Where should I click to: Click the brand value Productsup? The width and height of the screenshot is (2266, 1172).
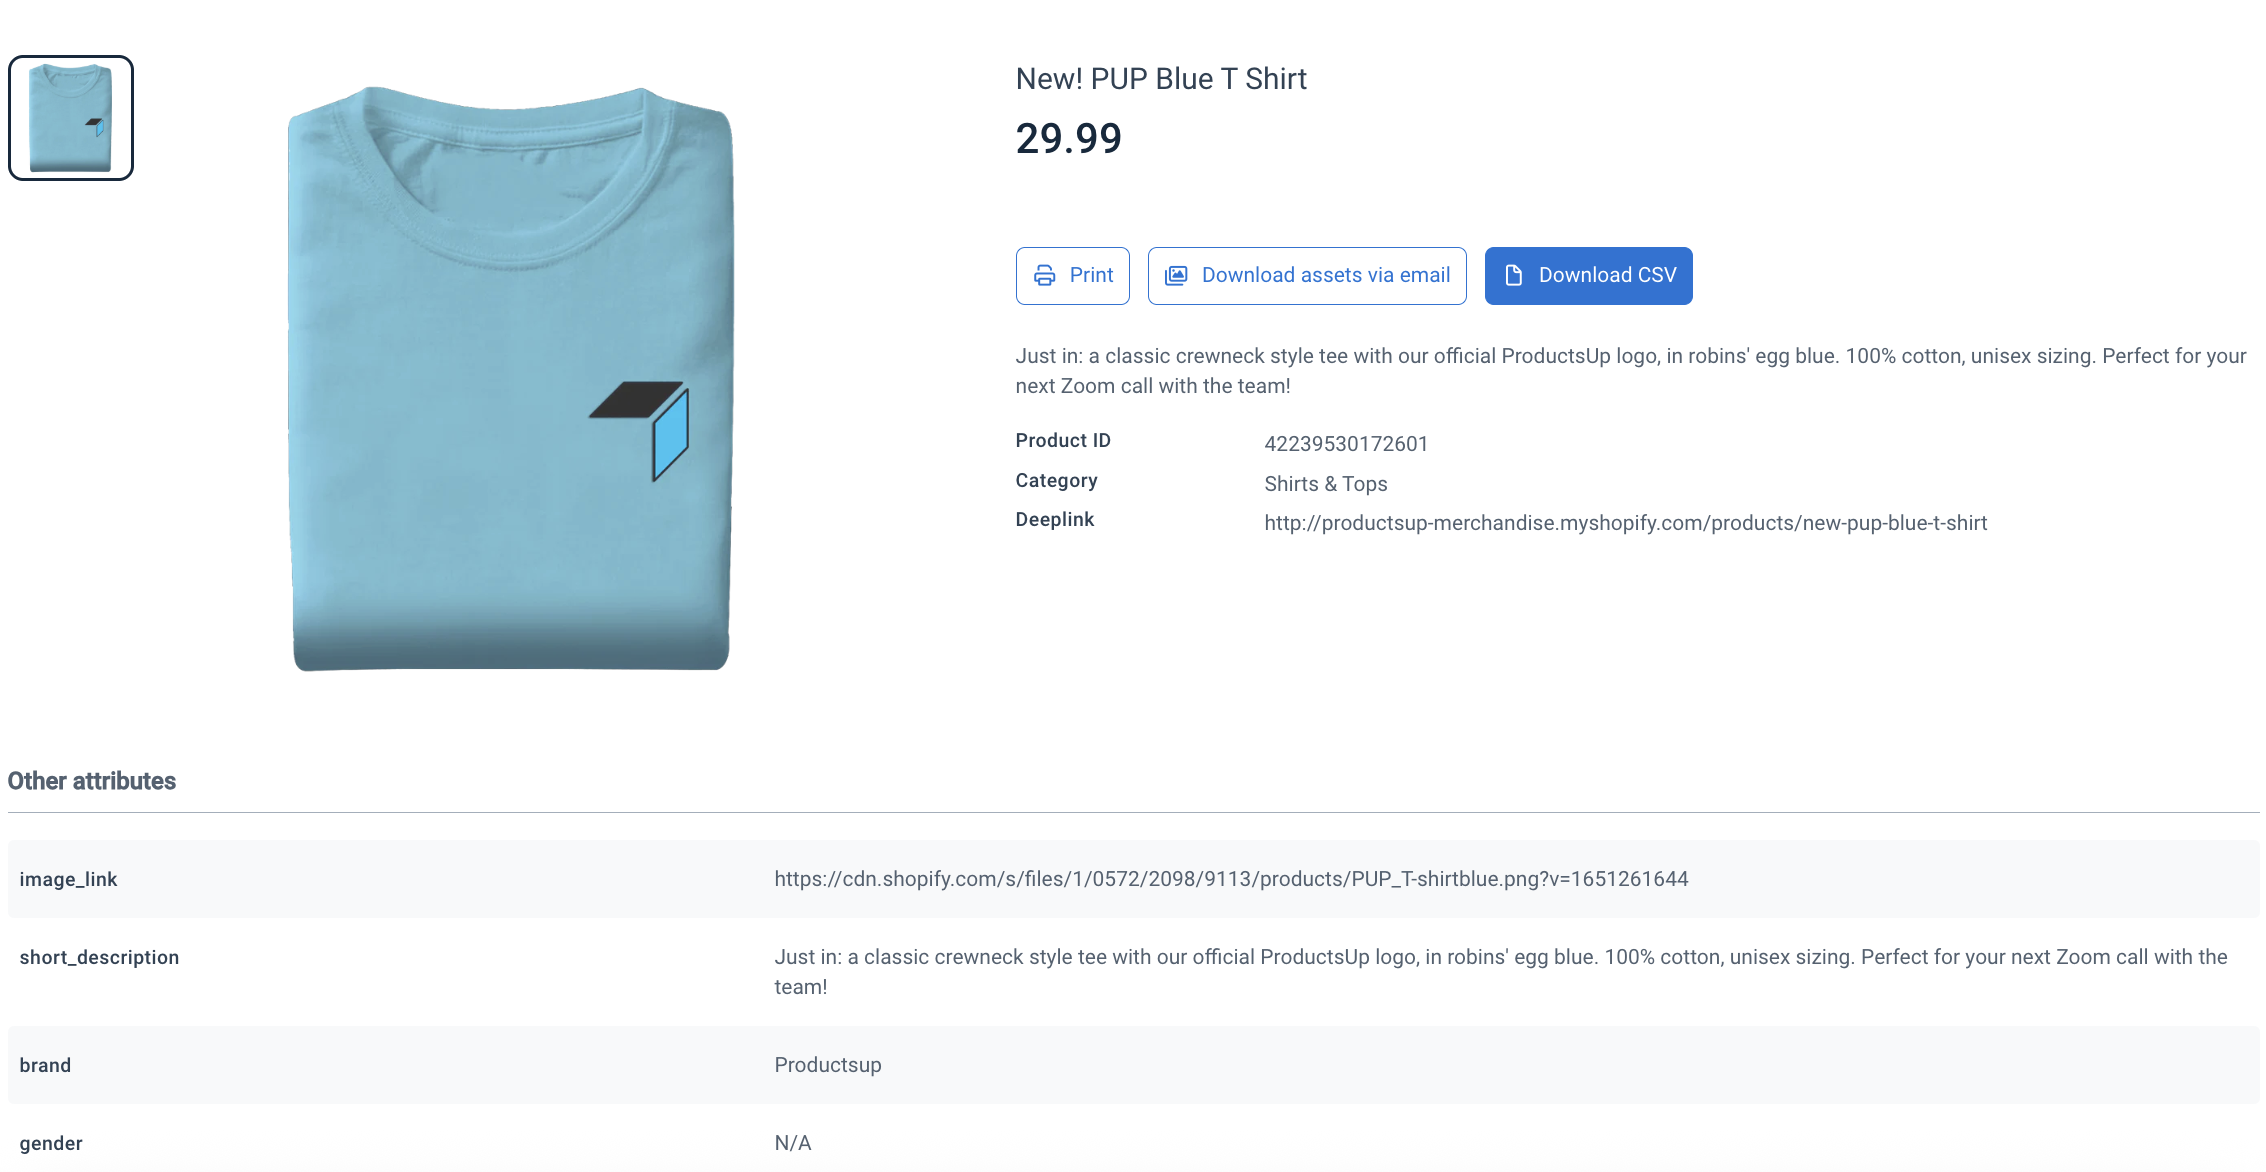[827, 1065]
